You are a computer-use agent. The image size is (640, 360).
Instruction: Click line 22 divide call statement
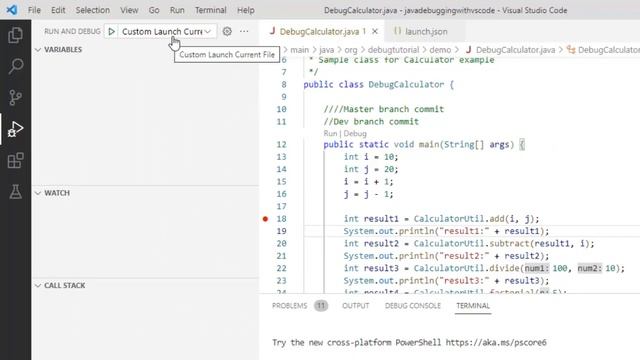tap(484, 268)
